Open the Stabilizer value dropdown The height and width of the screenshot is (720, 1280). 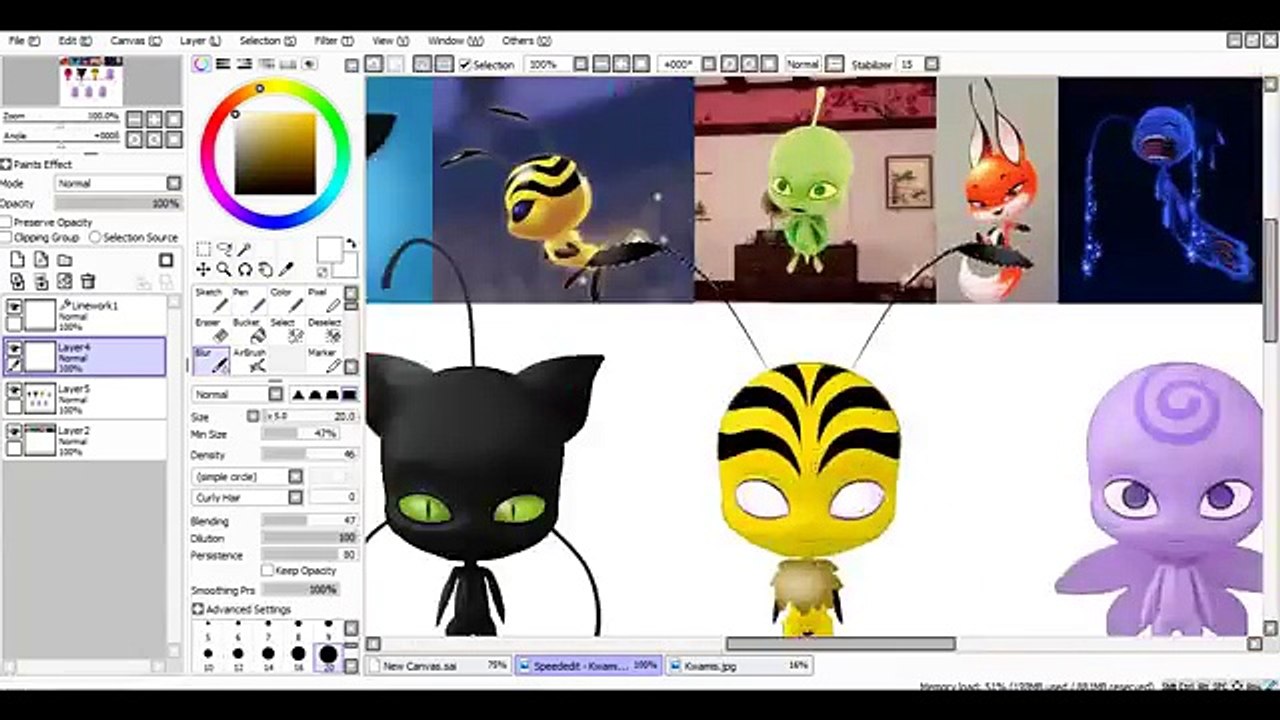(x=932, y=64)
